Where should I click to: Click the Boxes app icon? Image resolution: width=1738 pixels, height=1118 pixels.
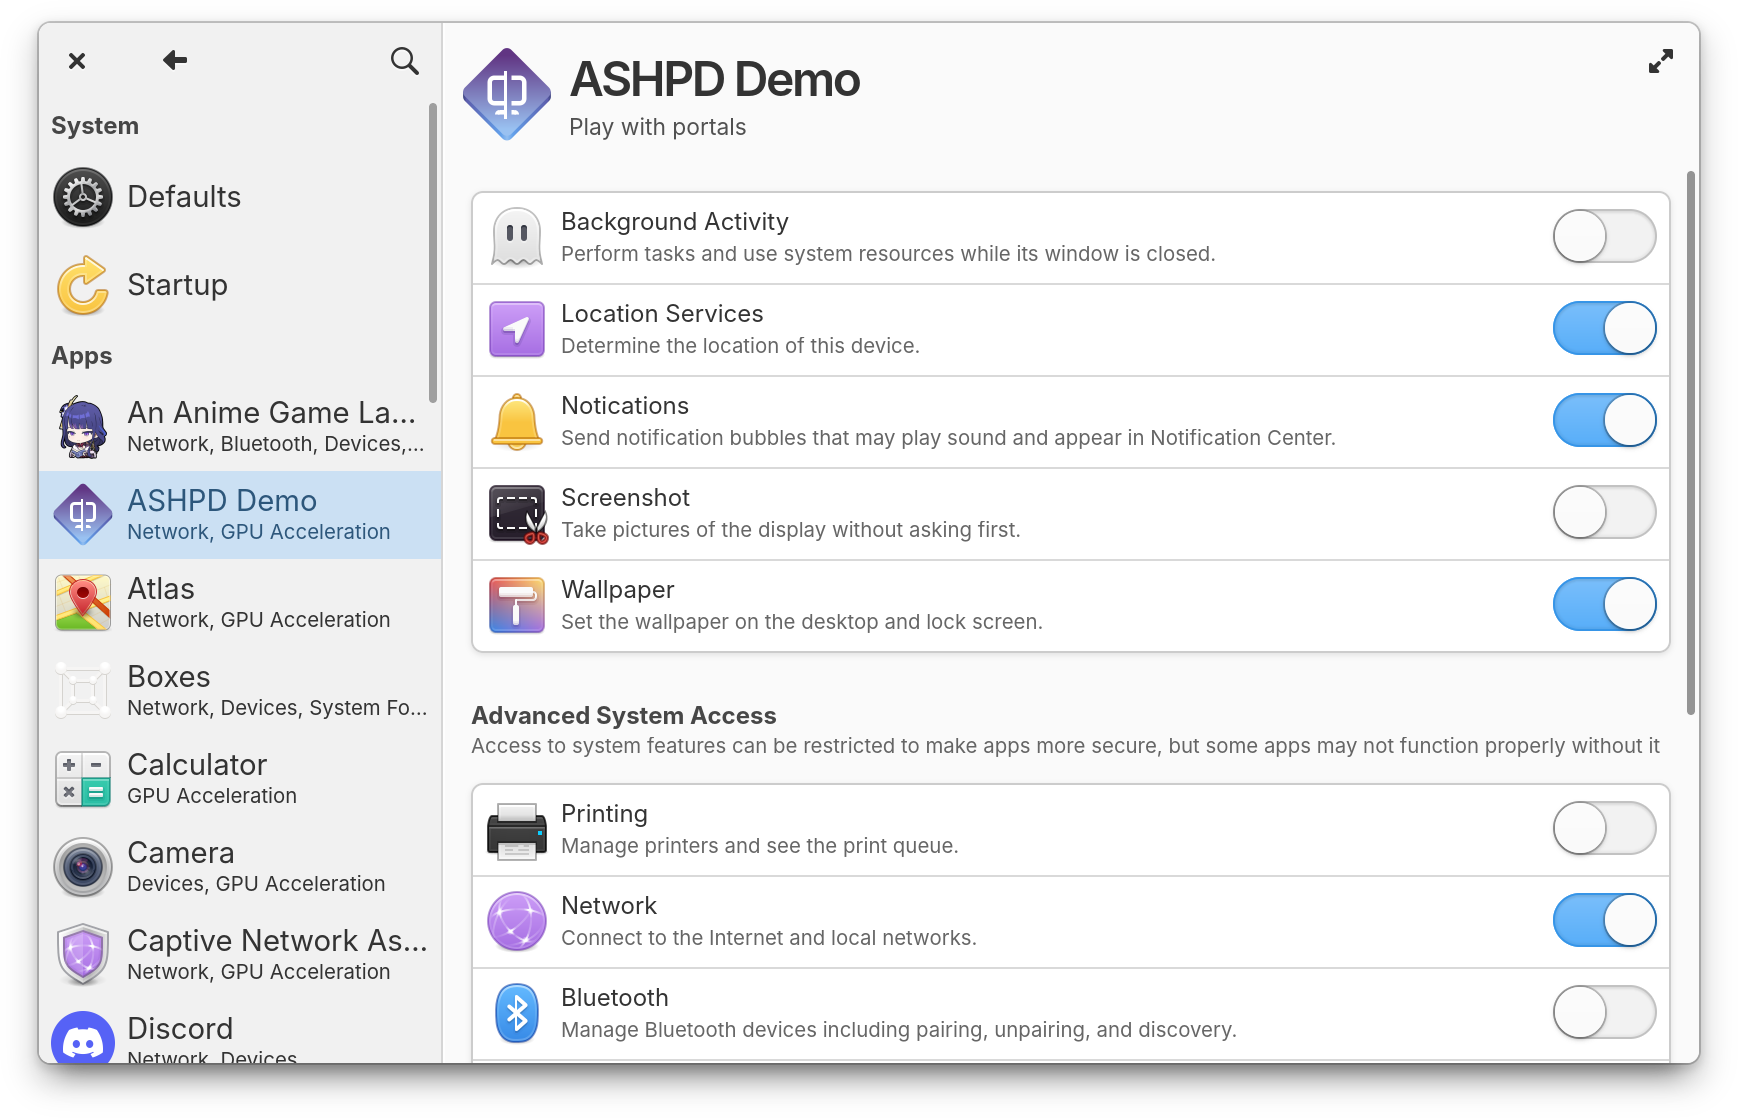pyautogui.click(x=83, y=691)
